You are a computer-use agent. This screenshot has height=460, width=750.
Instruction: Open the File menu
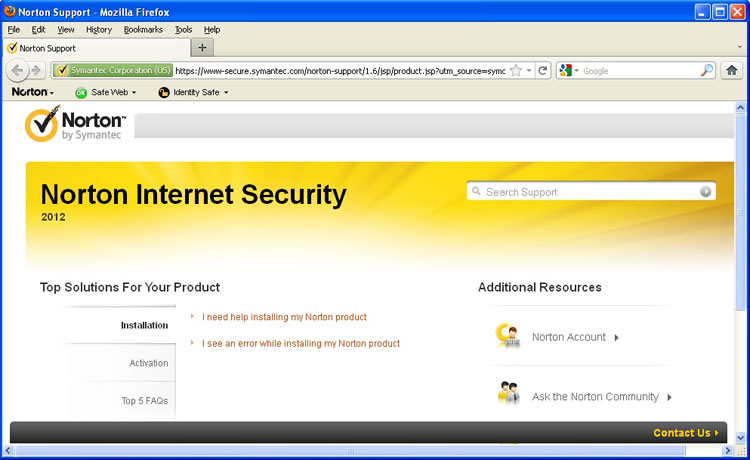(x=13, y=30)
